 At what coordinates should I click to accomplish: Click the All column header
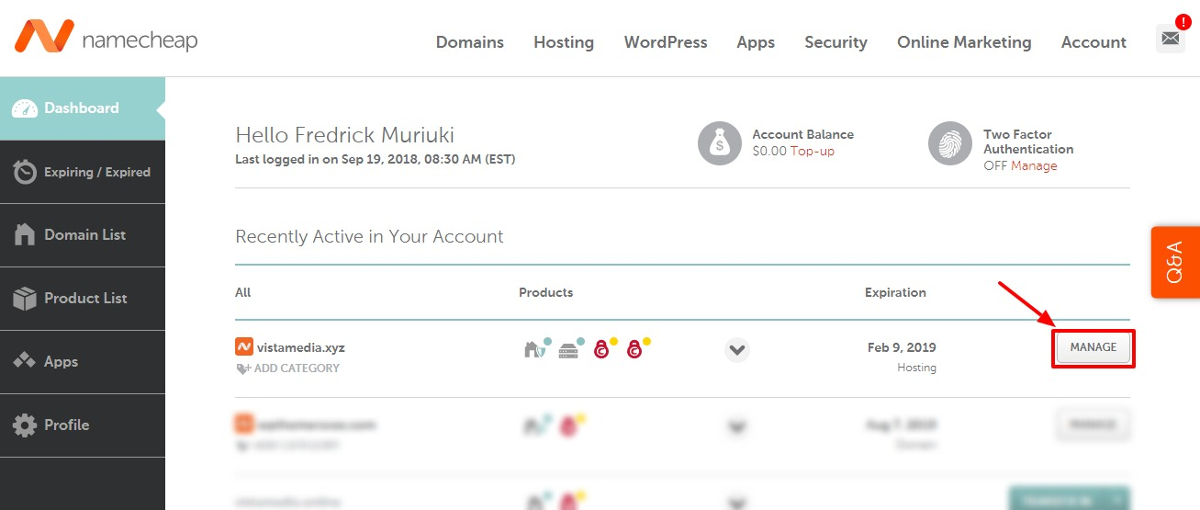(x=243, y=293)
